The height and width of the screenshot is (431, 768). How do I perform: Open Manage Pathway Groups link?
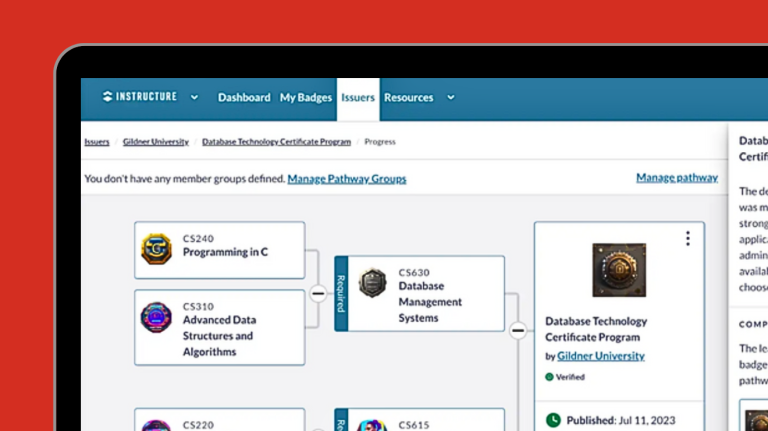pos(347,179)
